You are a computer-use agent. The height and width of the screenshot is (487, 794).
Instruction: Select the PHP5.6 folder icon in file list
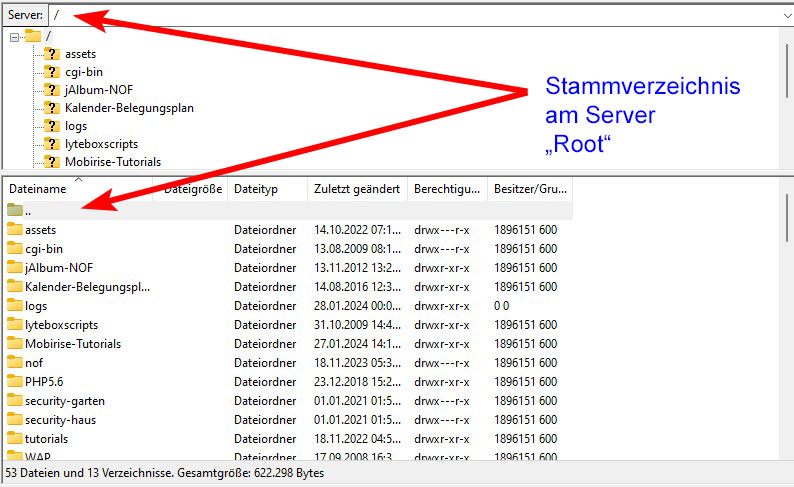coord(14,382)
